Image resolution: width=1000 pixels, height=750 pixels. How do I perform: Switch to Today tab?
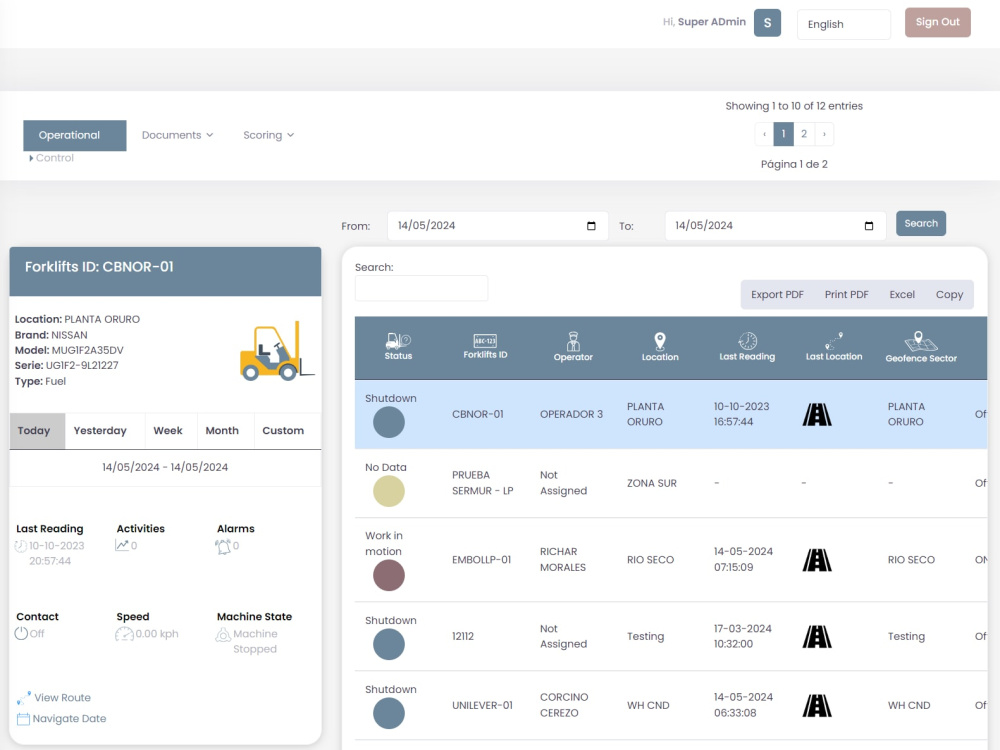tap(37, 431)
